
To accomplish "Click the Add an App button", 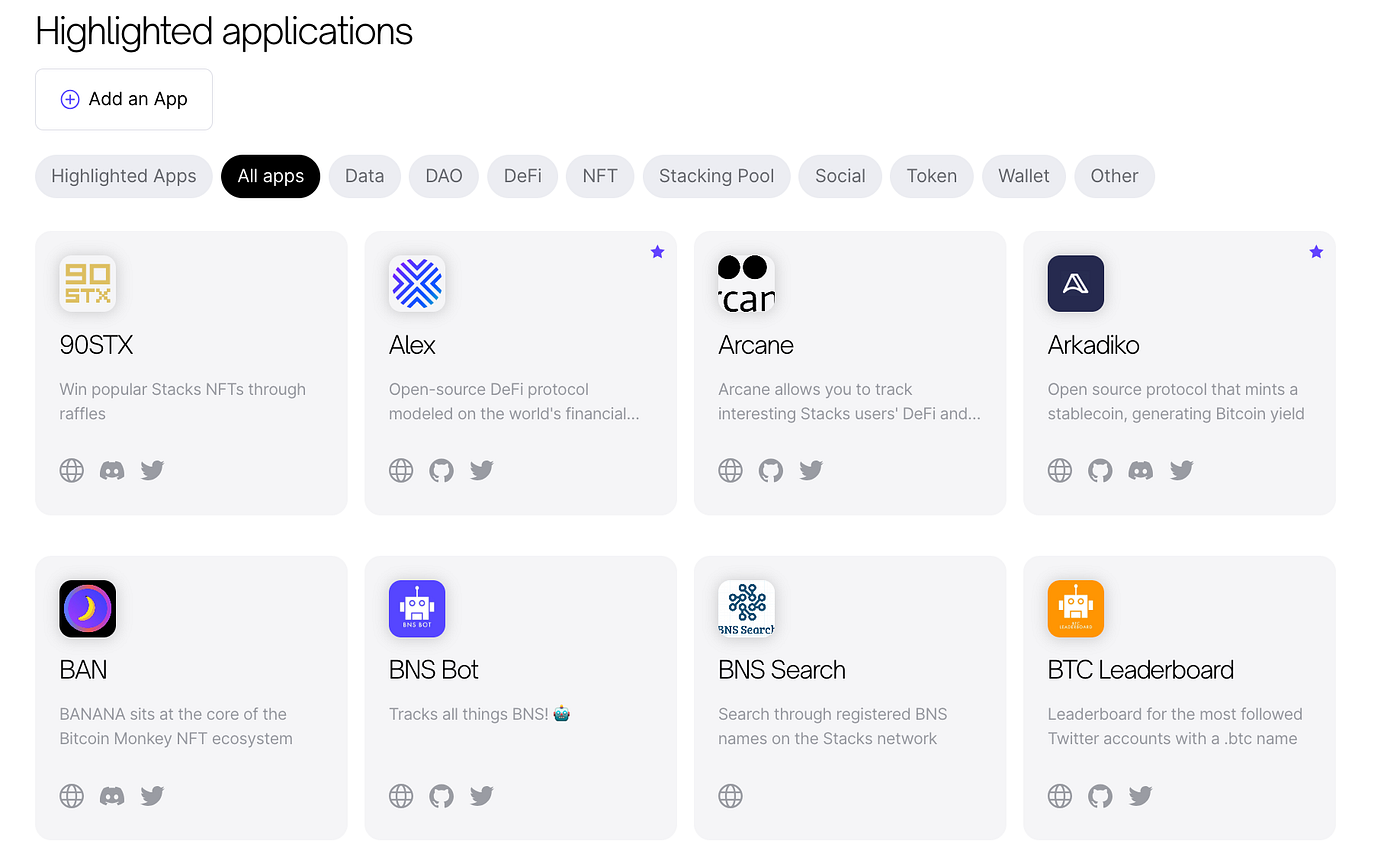I will [123, 99].
